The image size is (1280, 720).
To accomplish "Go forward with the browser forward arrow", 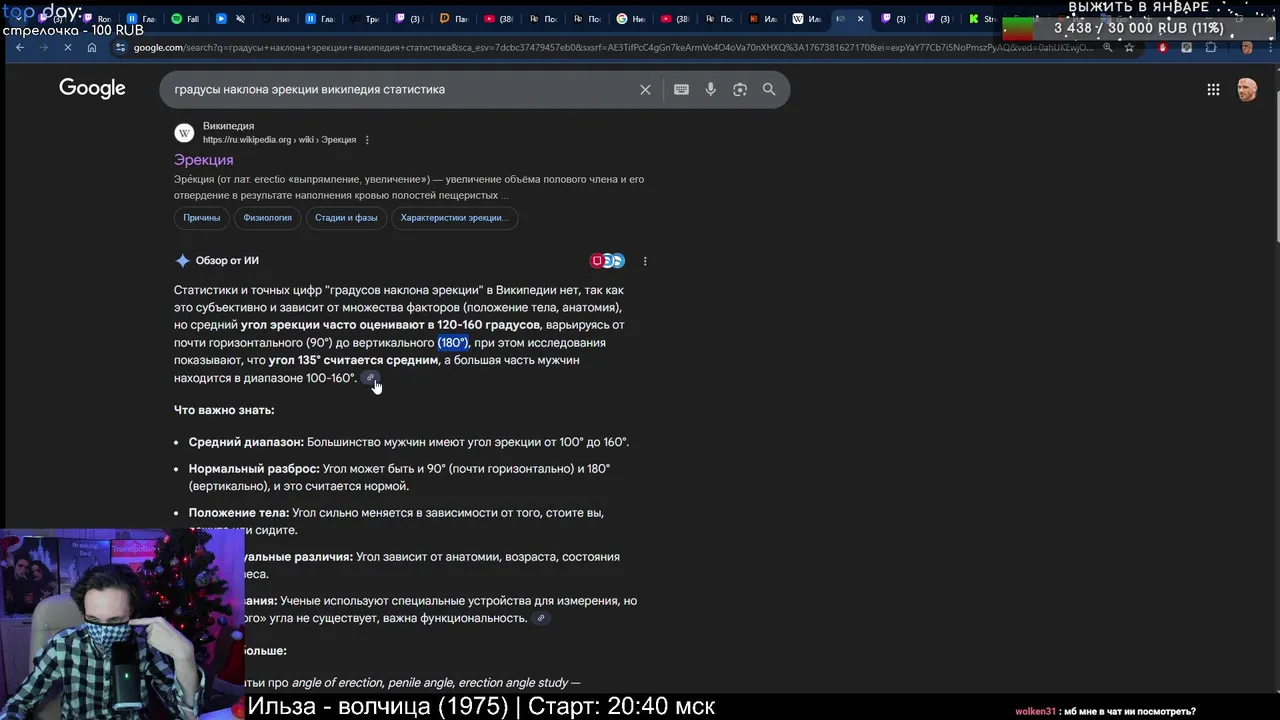I will tap(43, 48).
